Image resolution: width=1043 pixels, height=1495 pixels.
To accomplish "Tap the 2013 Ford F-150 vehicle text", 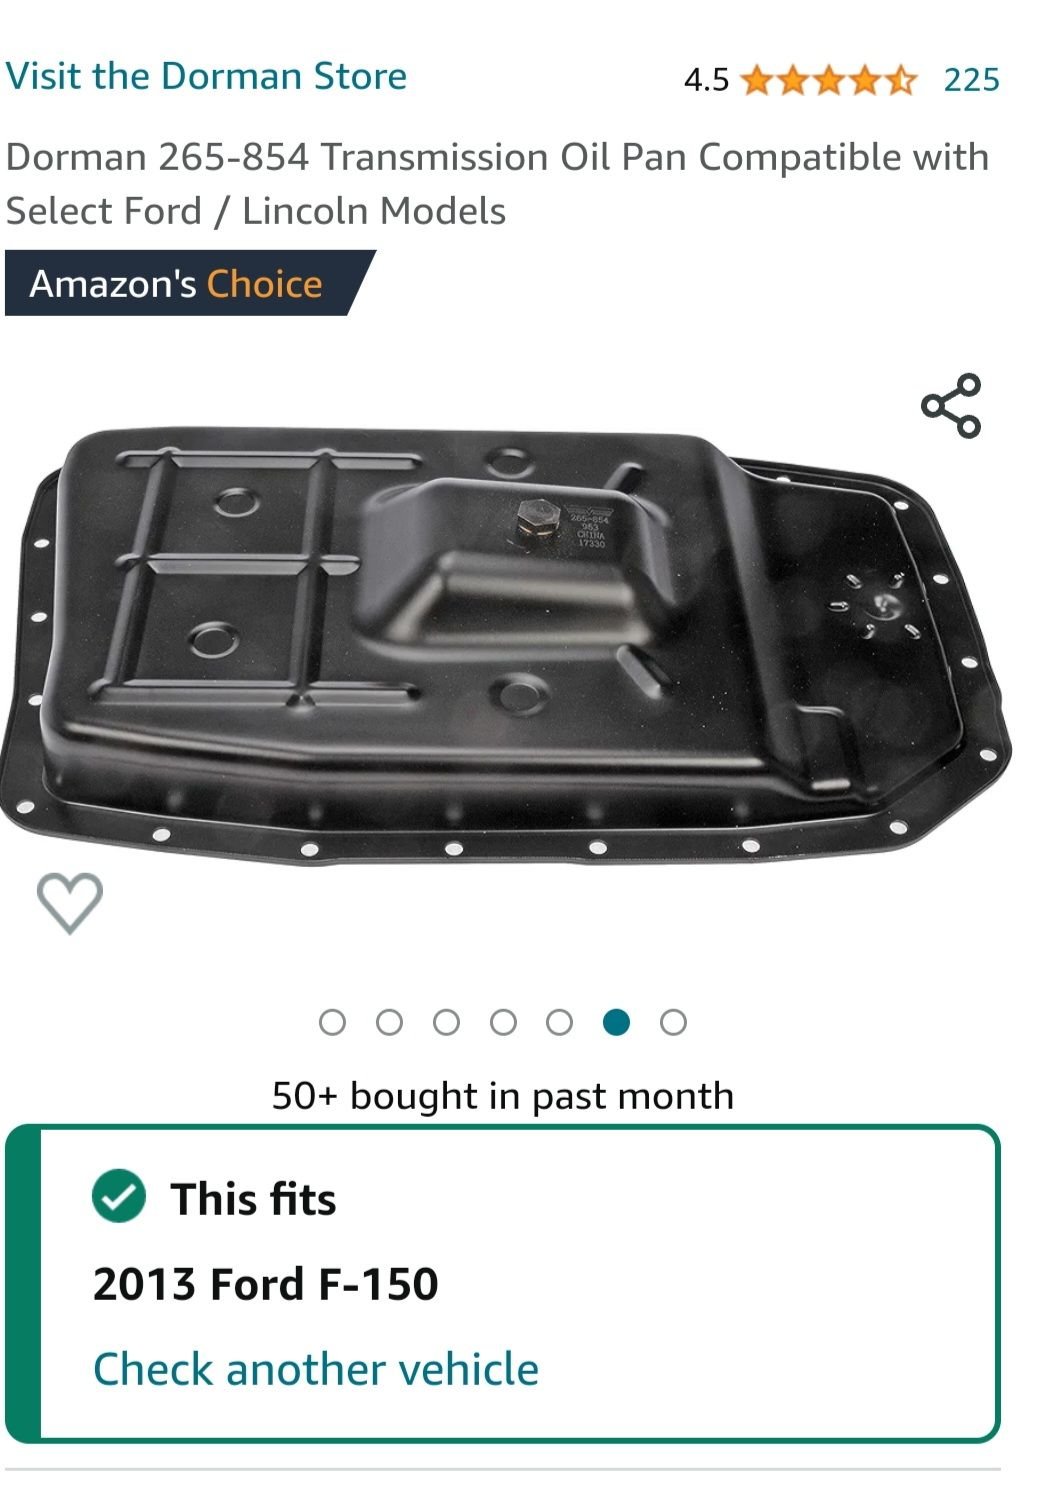I will [265, 1284].
